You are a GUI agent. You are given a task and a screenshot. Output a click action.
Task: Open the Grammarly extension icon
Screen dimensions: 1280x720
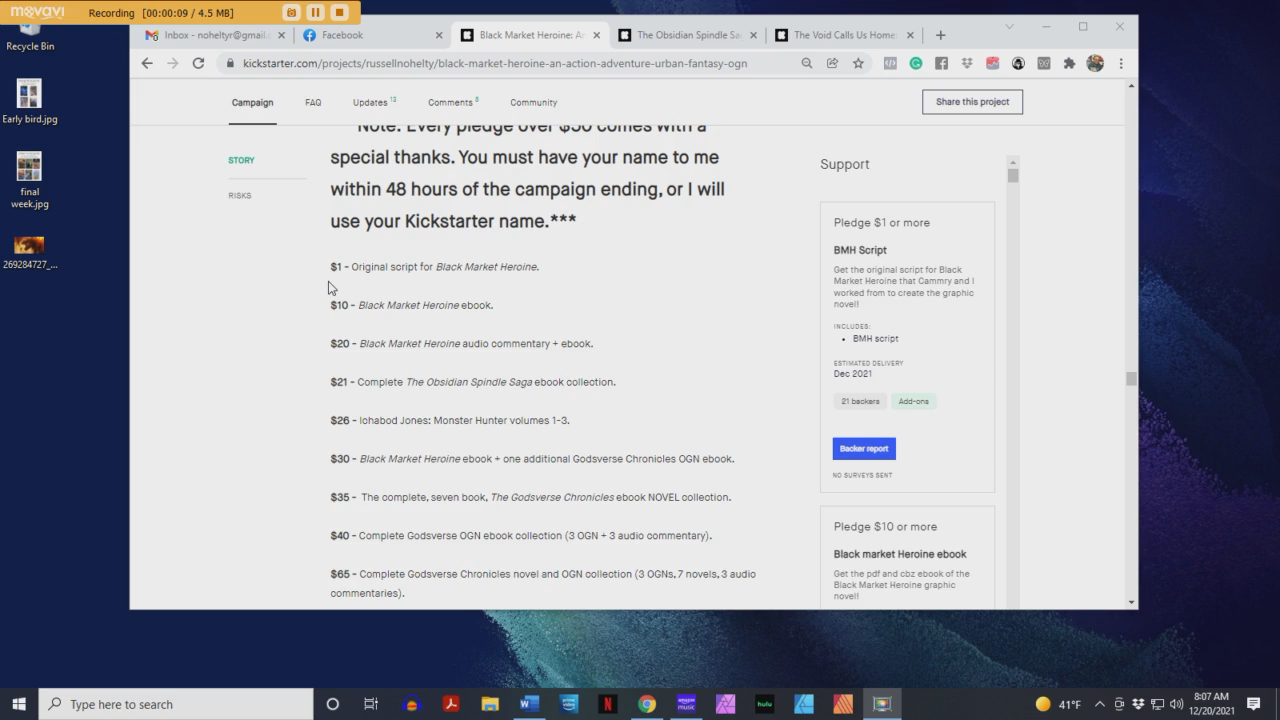point(915,63)
